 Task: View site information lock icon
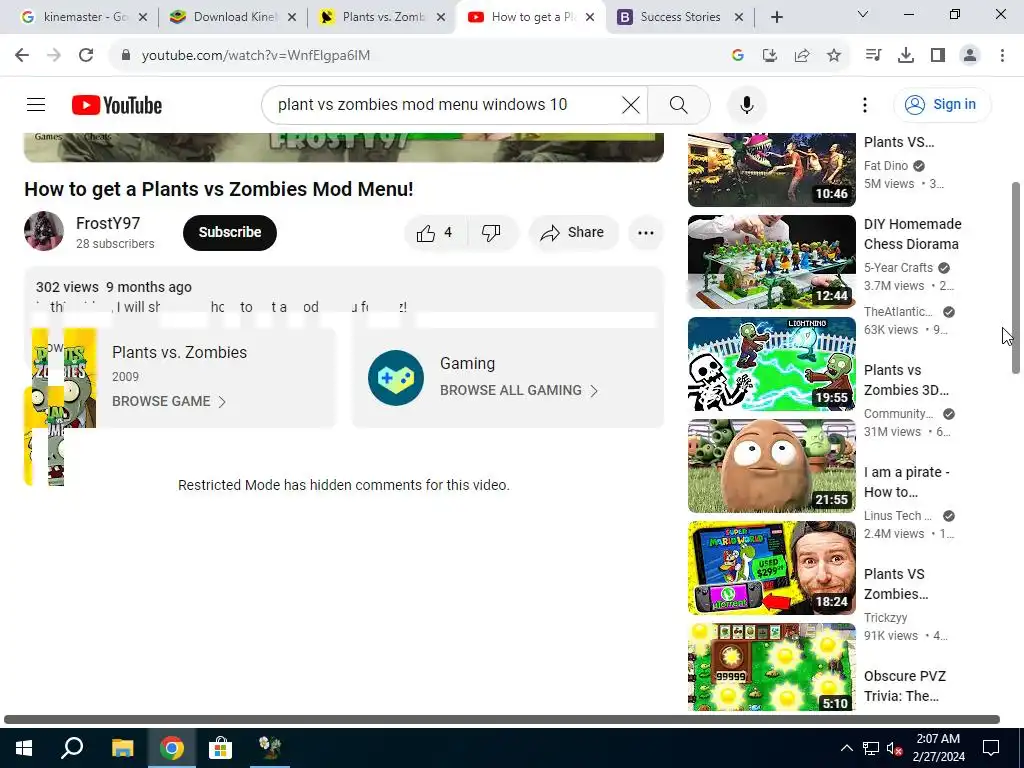pyautogui.click(x=126, y=56)
